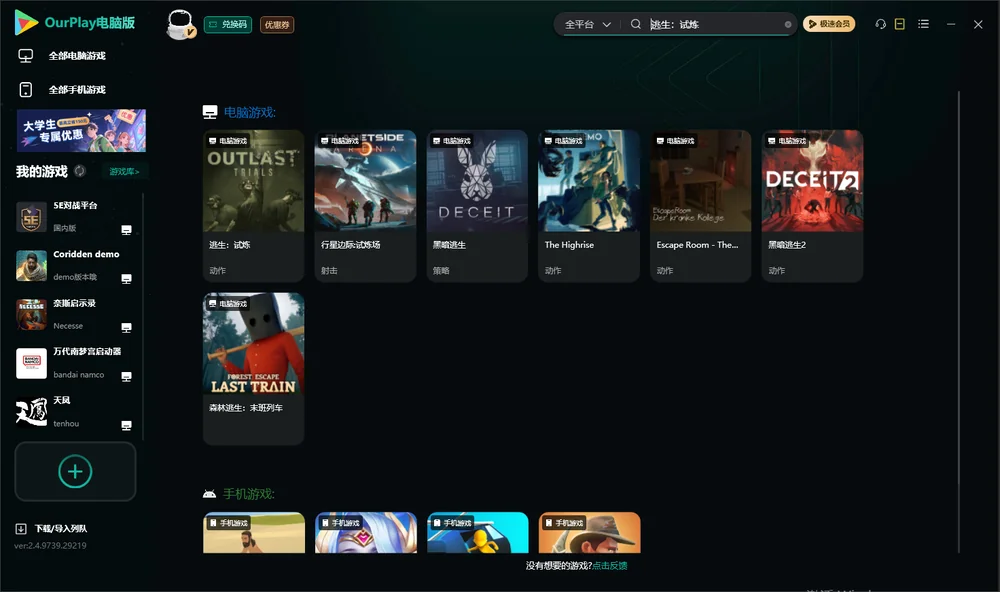Click the 射击 genre label

(x=329, y=270)
